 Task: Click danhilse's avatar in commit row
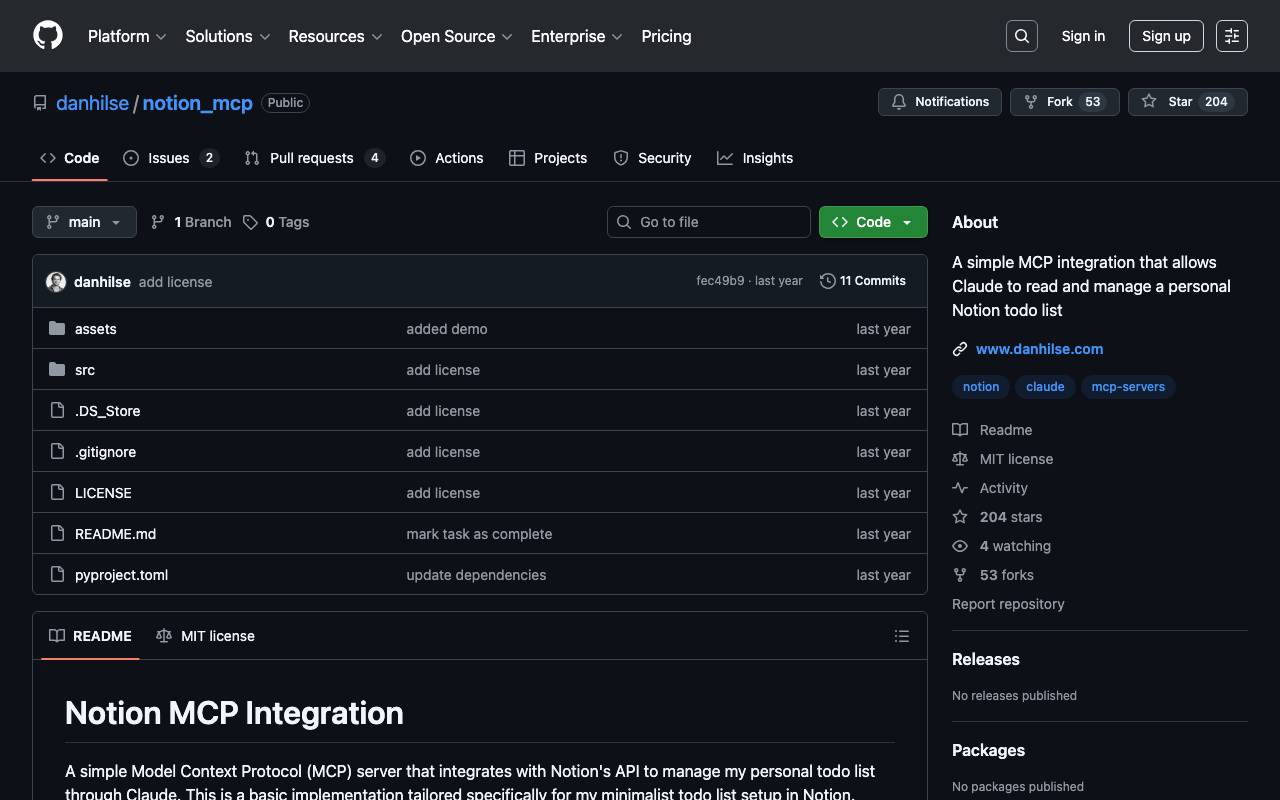tap(56, 282)
